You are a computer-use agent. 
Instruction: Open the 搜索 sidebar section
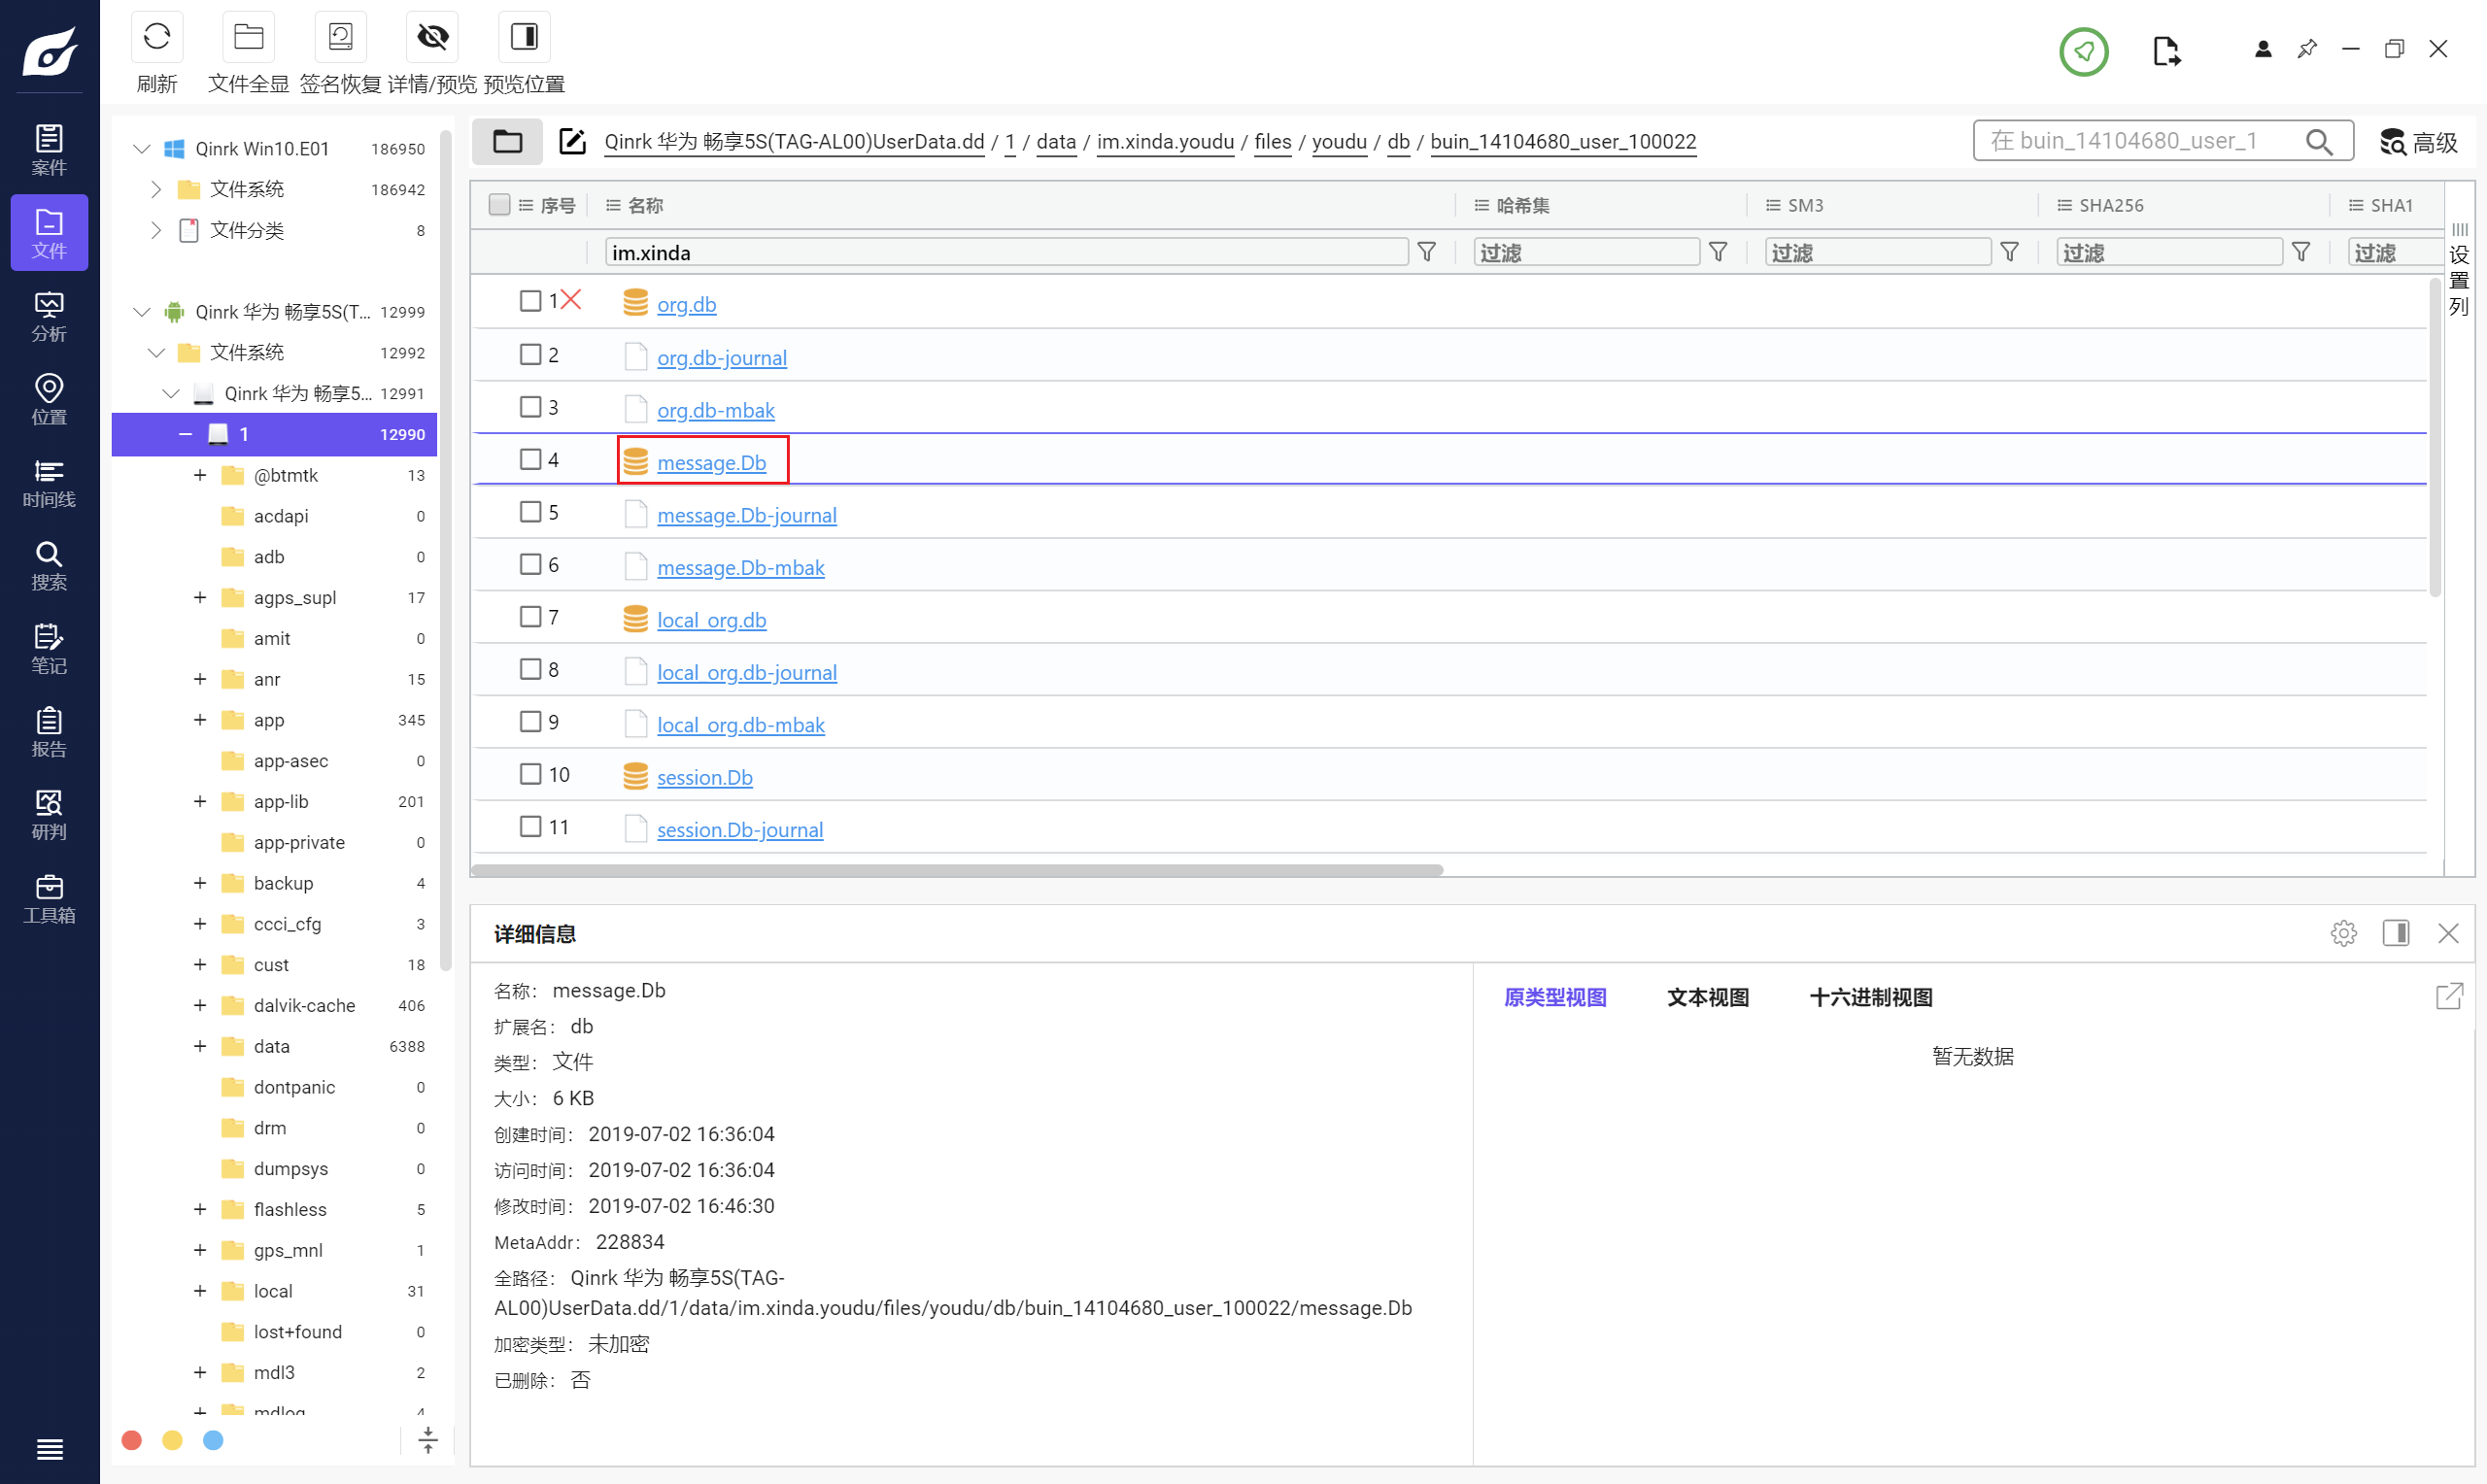point(49,565)
